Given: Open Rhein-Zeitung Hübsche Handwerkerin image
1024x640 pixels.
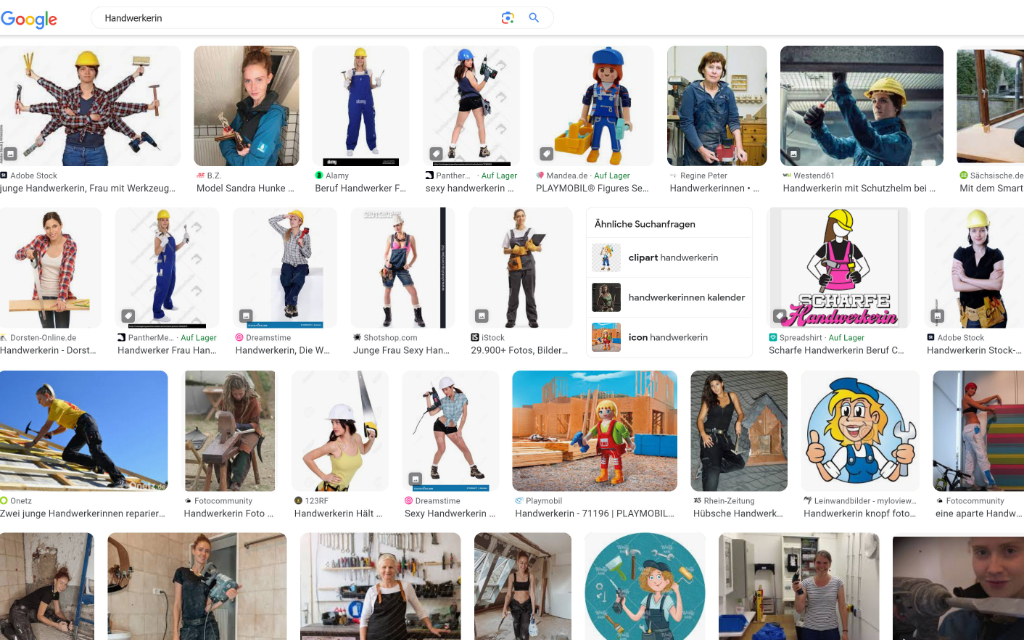Looking at the screenshot, I should point(739,431).
